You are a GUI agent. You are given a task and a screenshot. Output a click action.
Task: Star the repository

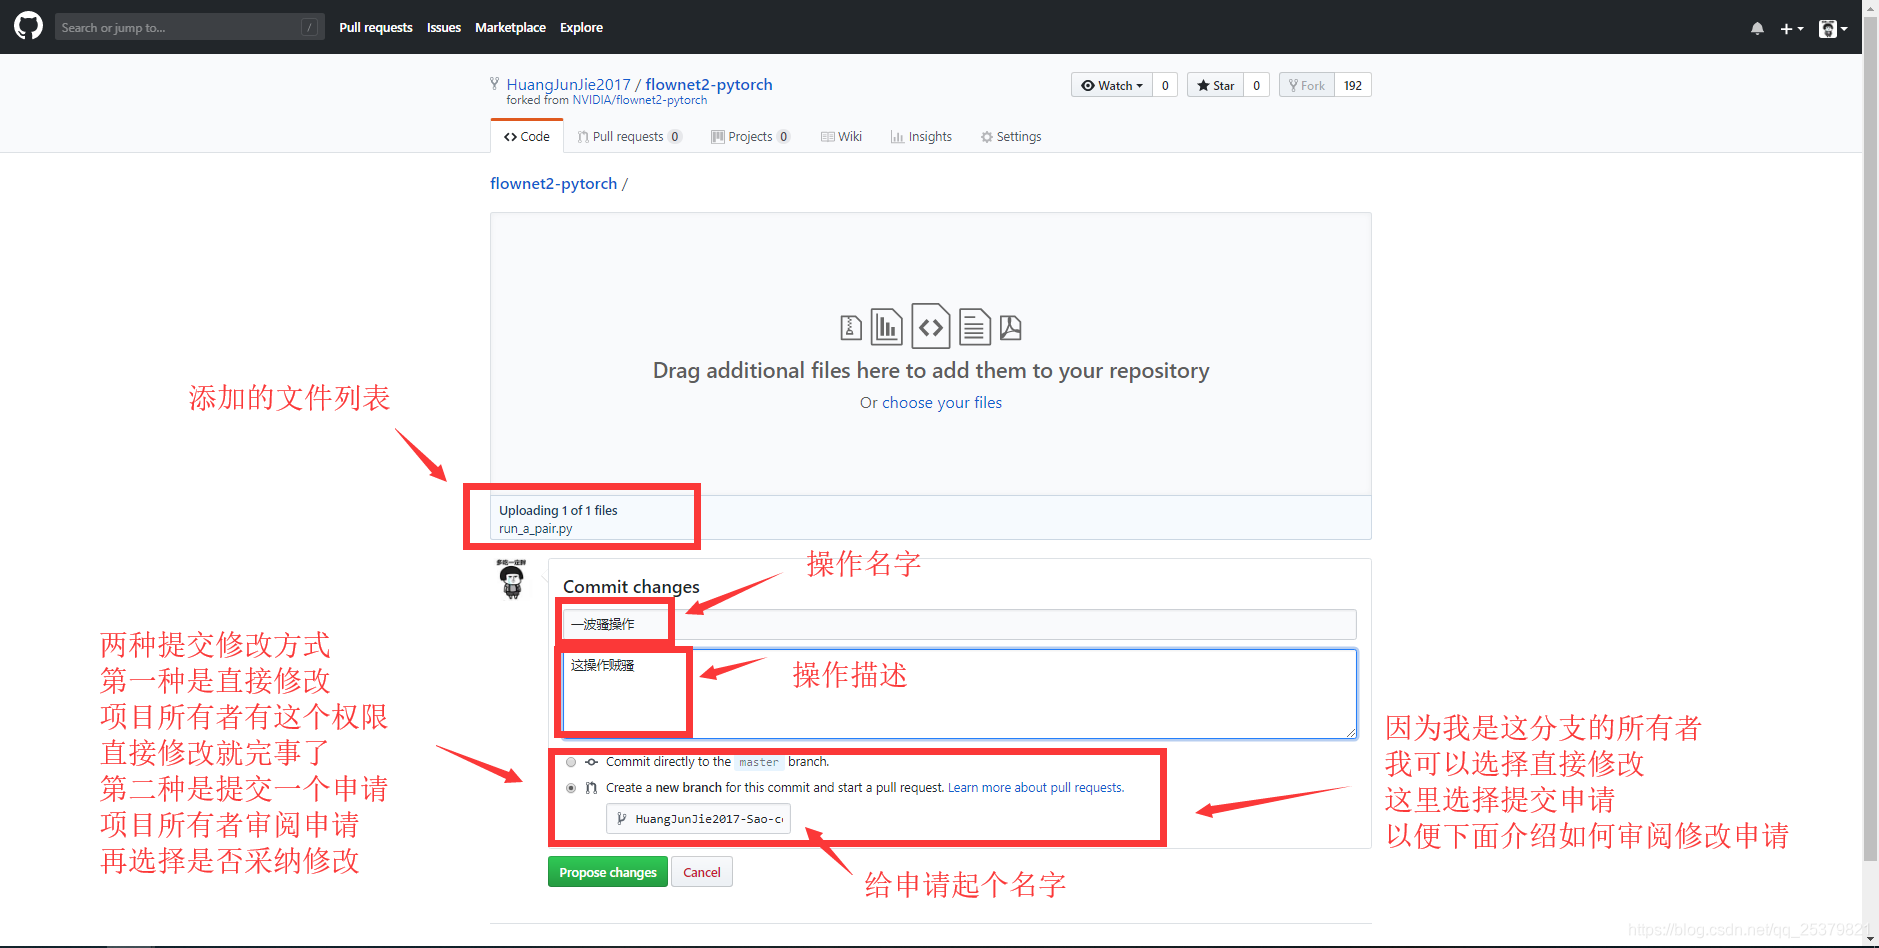(x=1215, y=85)
